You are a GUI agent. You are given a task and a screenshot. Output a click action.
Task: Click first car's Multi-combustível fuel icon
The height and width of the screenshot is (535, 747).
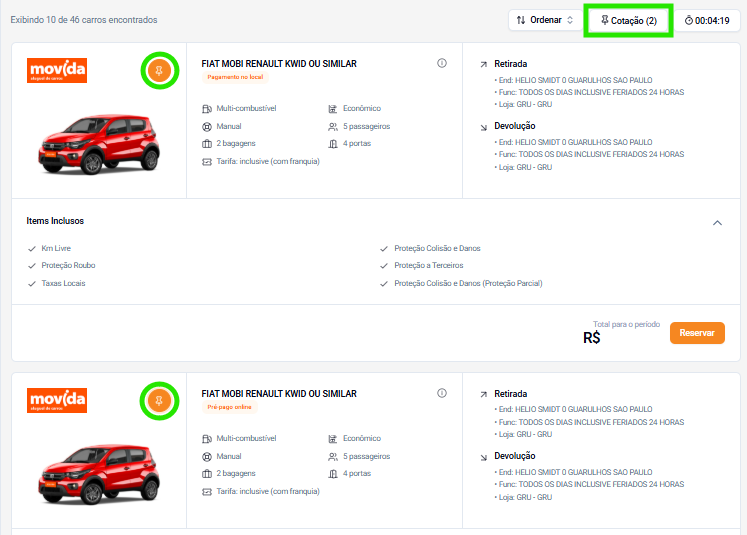[x=207, y=109]
